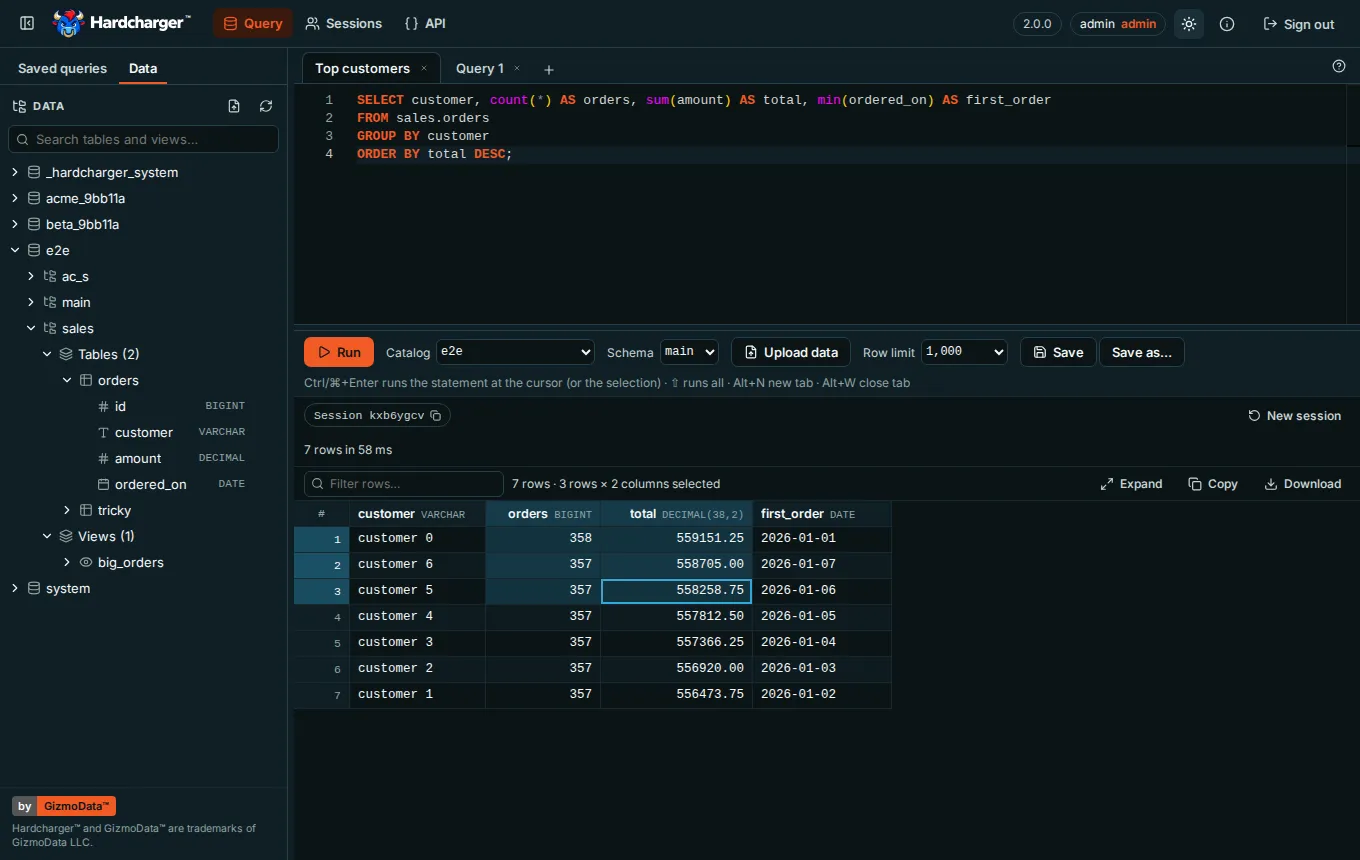Expand the results panel
Viewport: 1360px width, 860px height.
point(1131,484)
